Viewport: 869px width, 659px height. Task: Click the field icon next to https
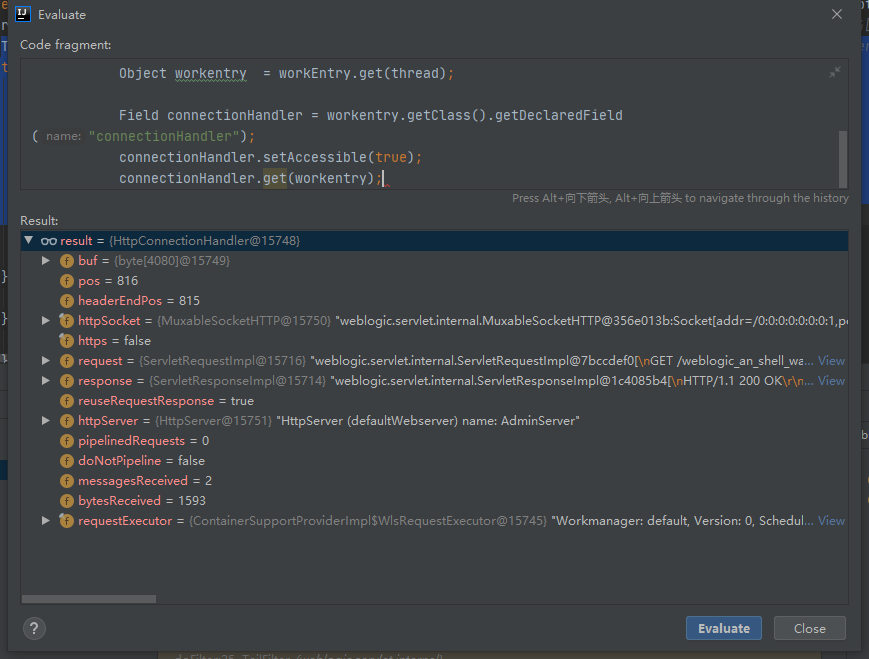67,340
